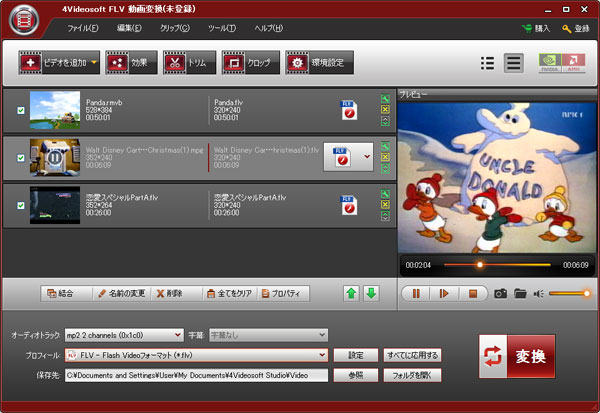Step to next frame in preview
600x413 pixels.
pos(444,294)
